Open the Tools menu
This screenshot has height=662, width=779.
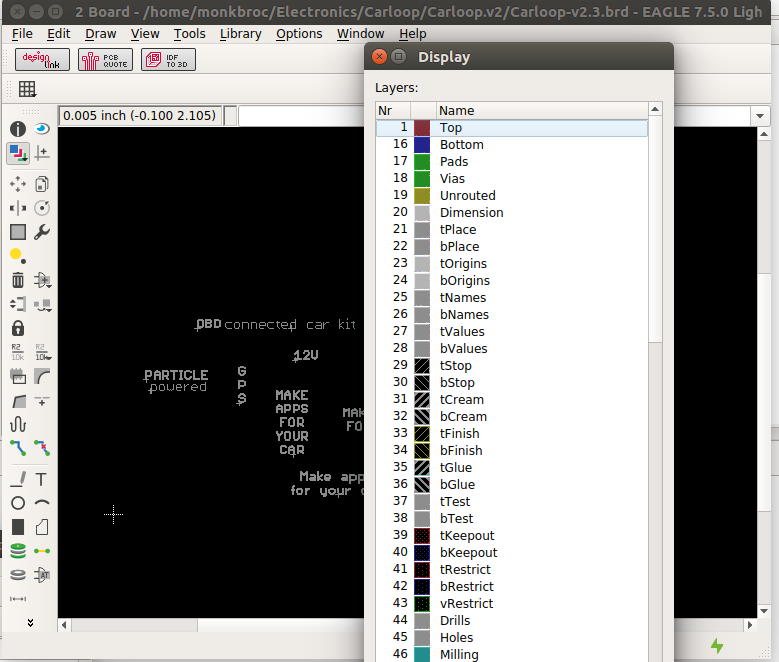tap(189, 34)
